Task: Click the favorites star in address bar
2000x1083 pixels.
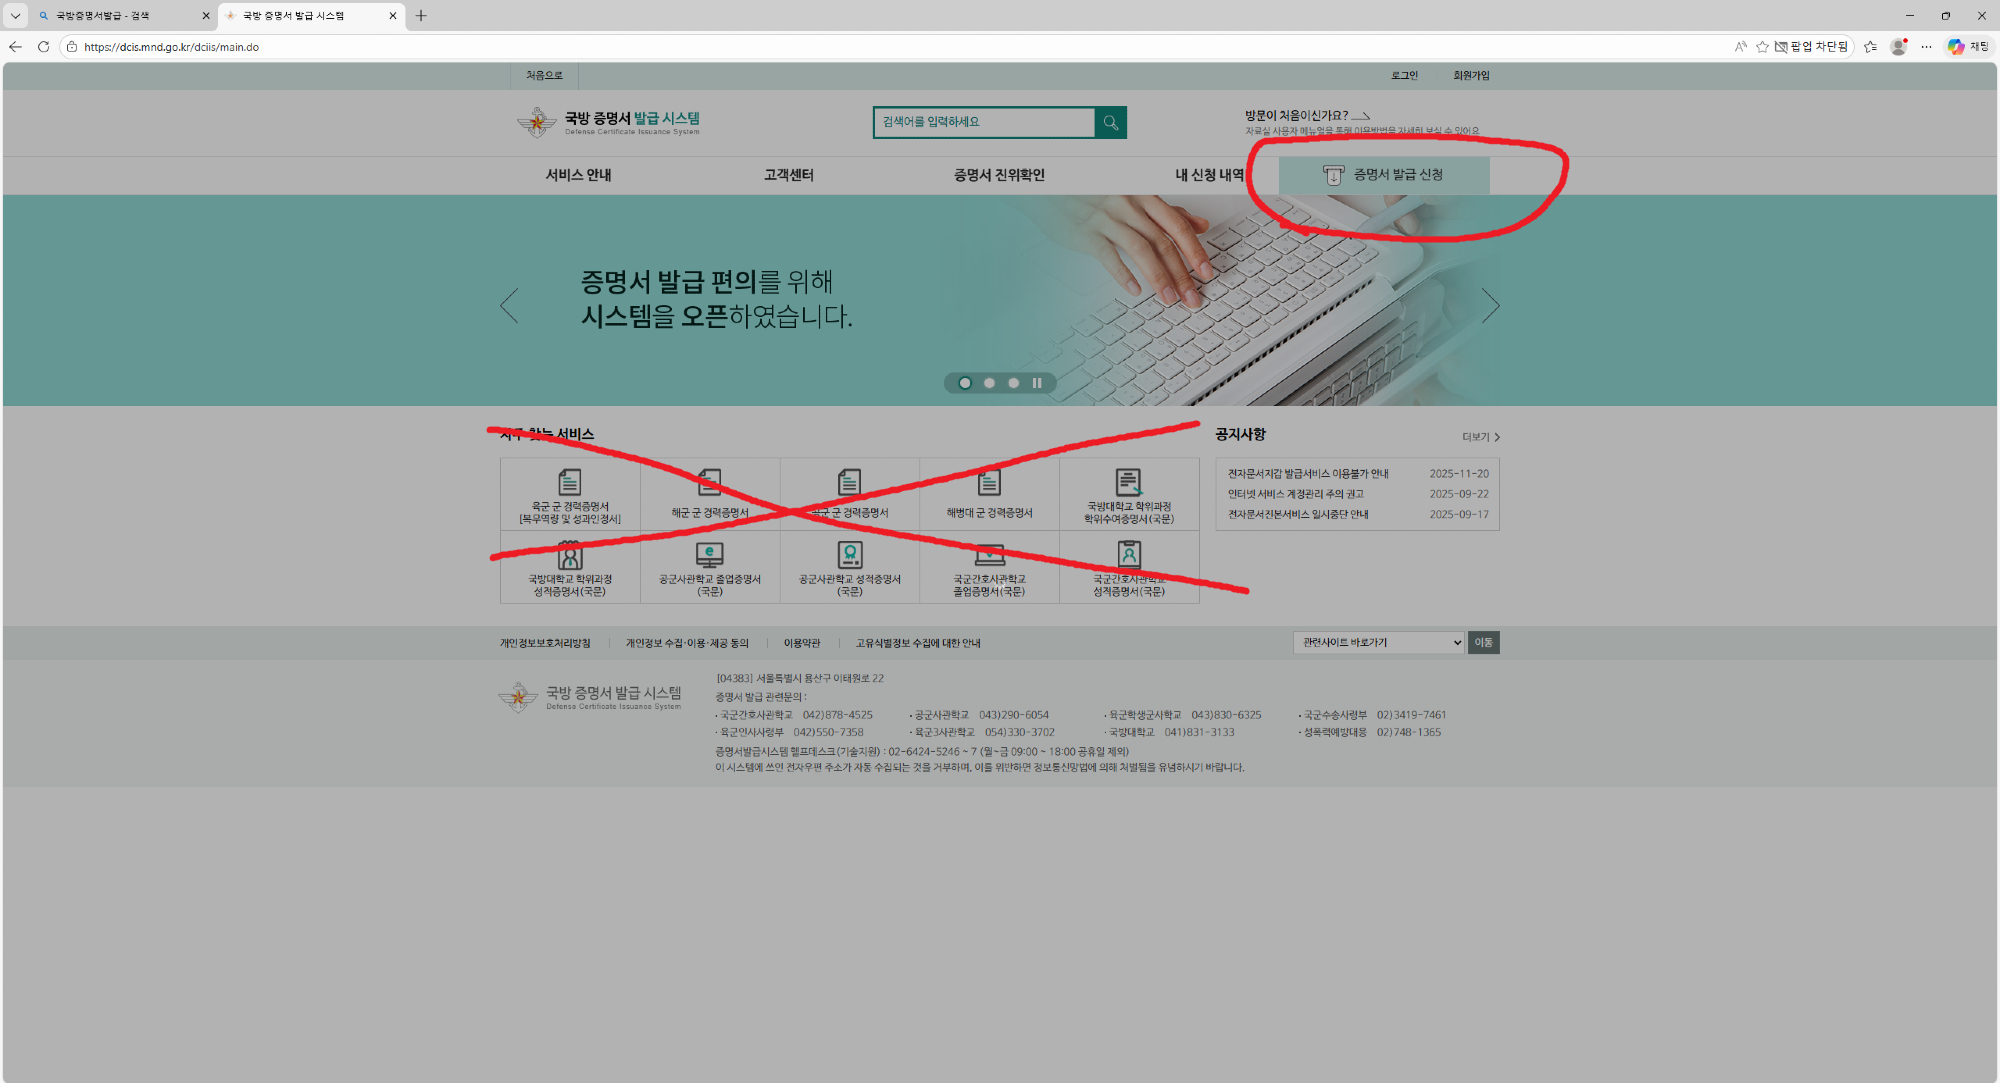Action: pyautogui.click(x=1762, y=47)
